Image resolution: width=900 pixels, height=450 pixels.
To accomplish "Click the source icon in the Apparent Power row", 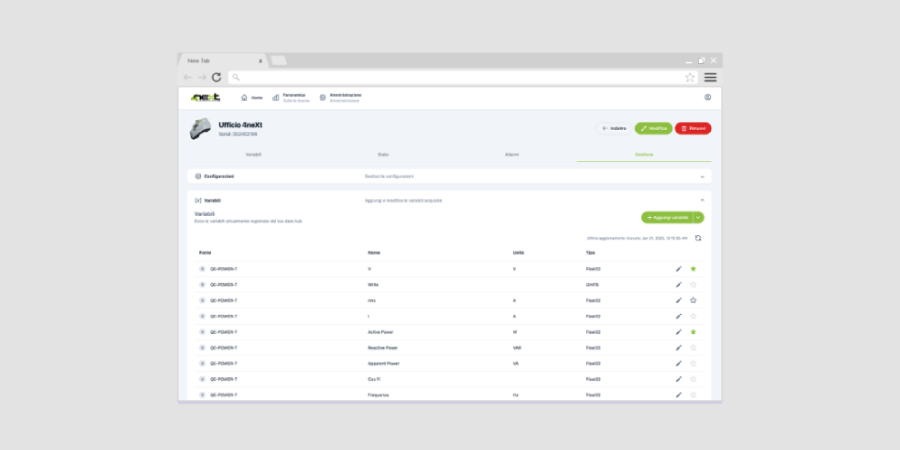I will point(202,363).
